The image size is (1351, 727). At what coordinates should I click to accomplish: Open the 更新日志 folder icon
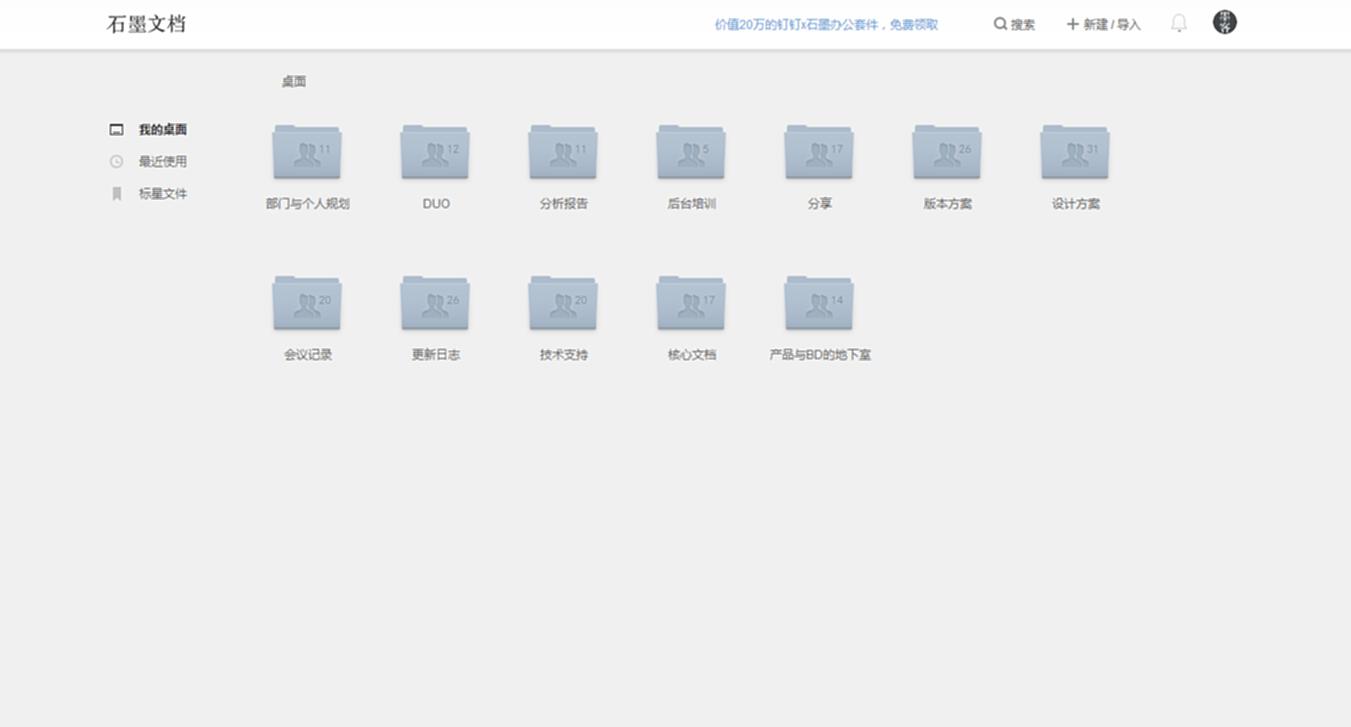click(x=435, y=303)
